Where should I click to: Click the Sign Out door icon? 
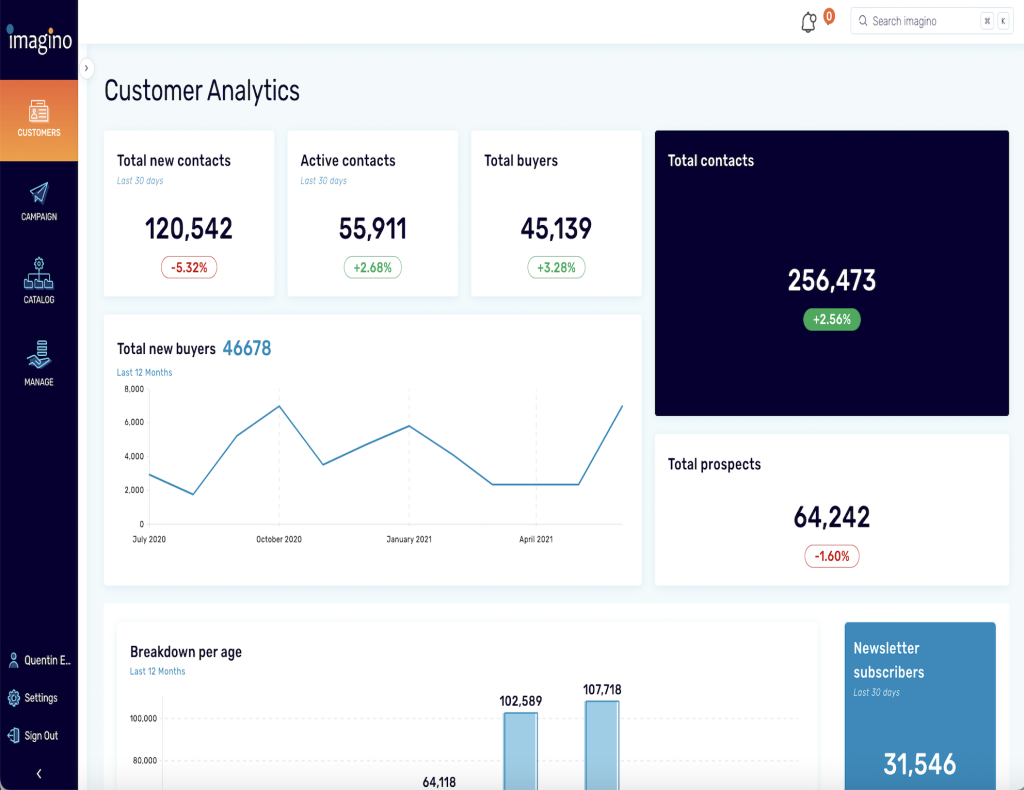[16, 735]
